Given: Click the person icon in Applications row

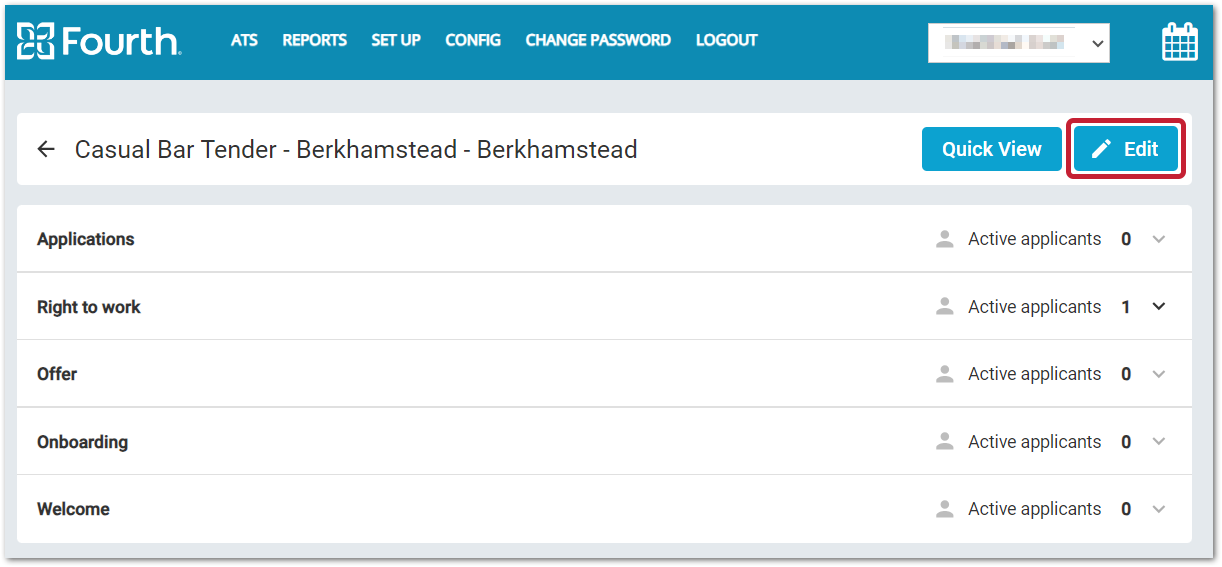Looking at the screenshot, I should coord(944,239).
